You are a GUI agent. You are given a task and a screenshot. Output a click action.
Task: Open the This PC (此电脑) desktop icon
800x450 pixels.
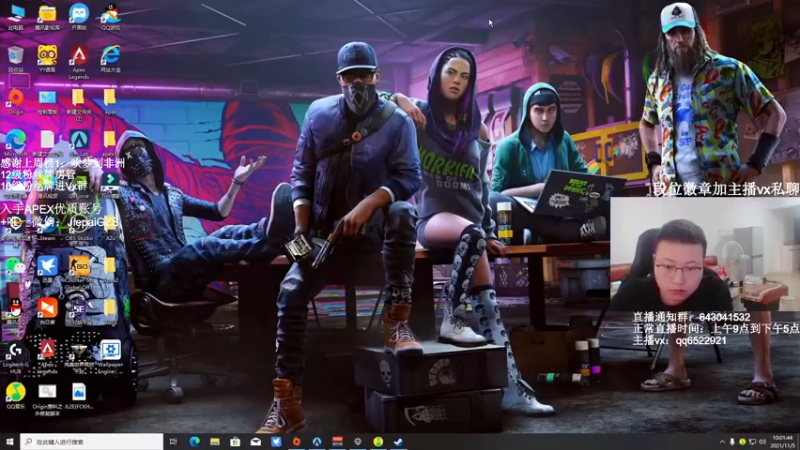(16, 16)
